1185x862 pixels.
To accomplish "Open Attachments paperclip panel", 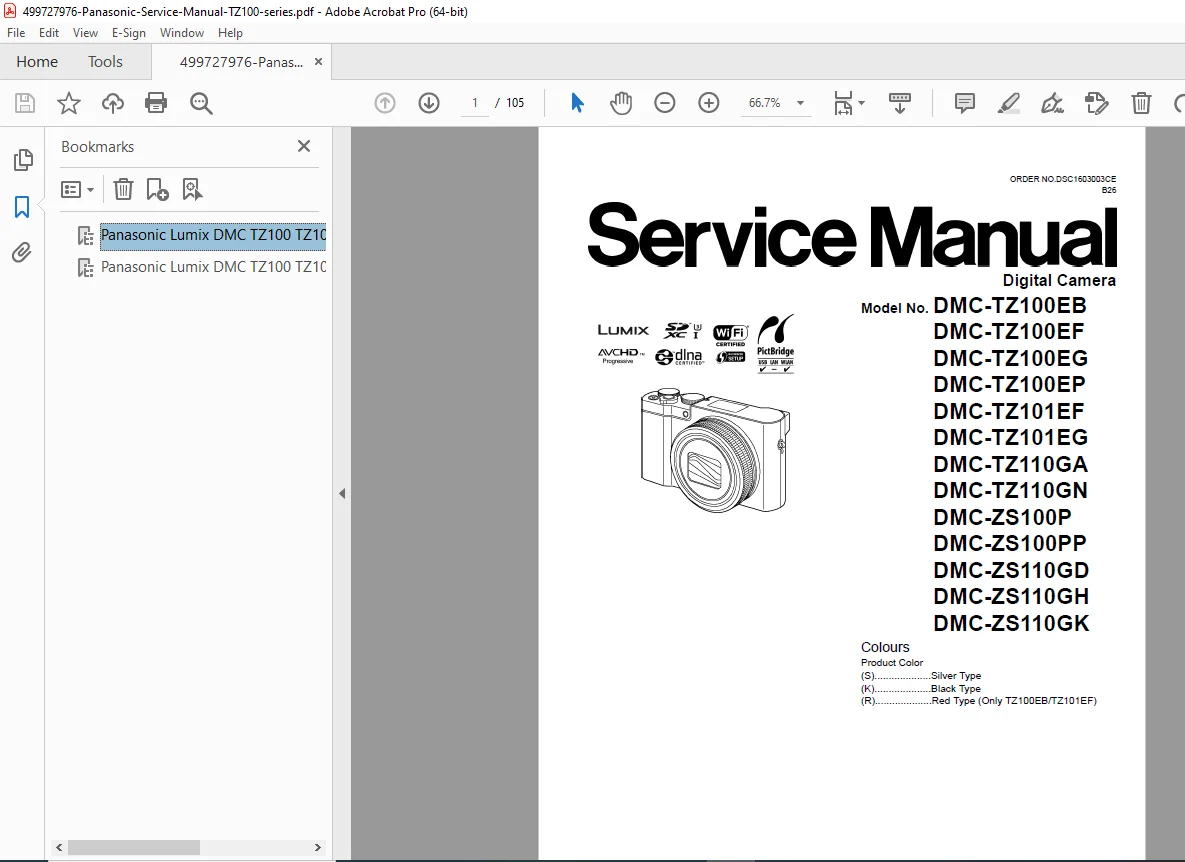I will coord(22,252).
